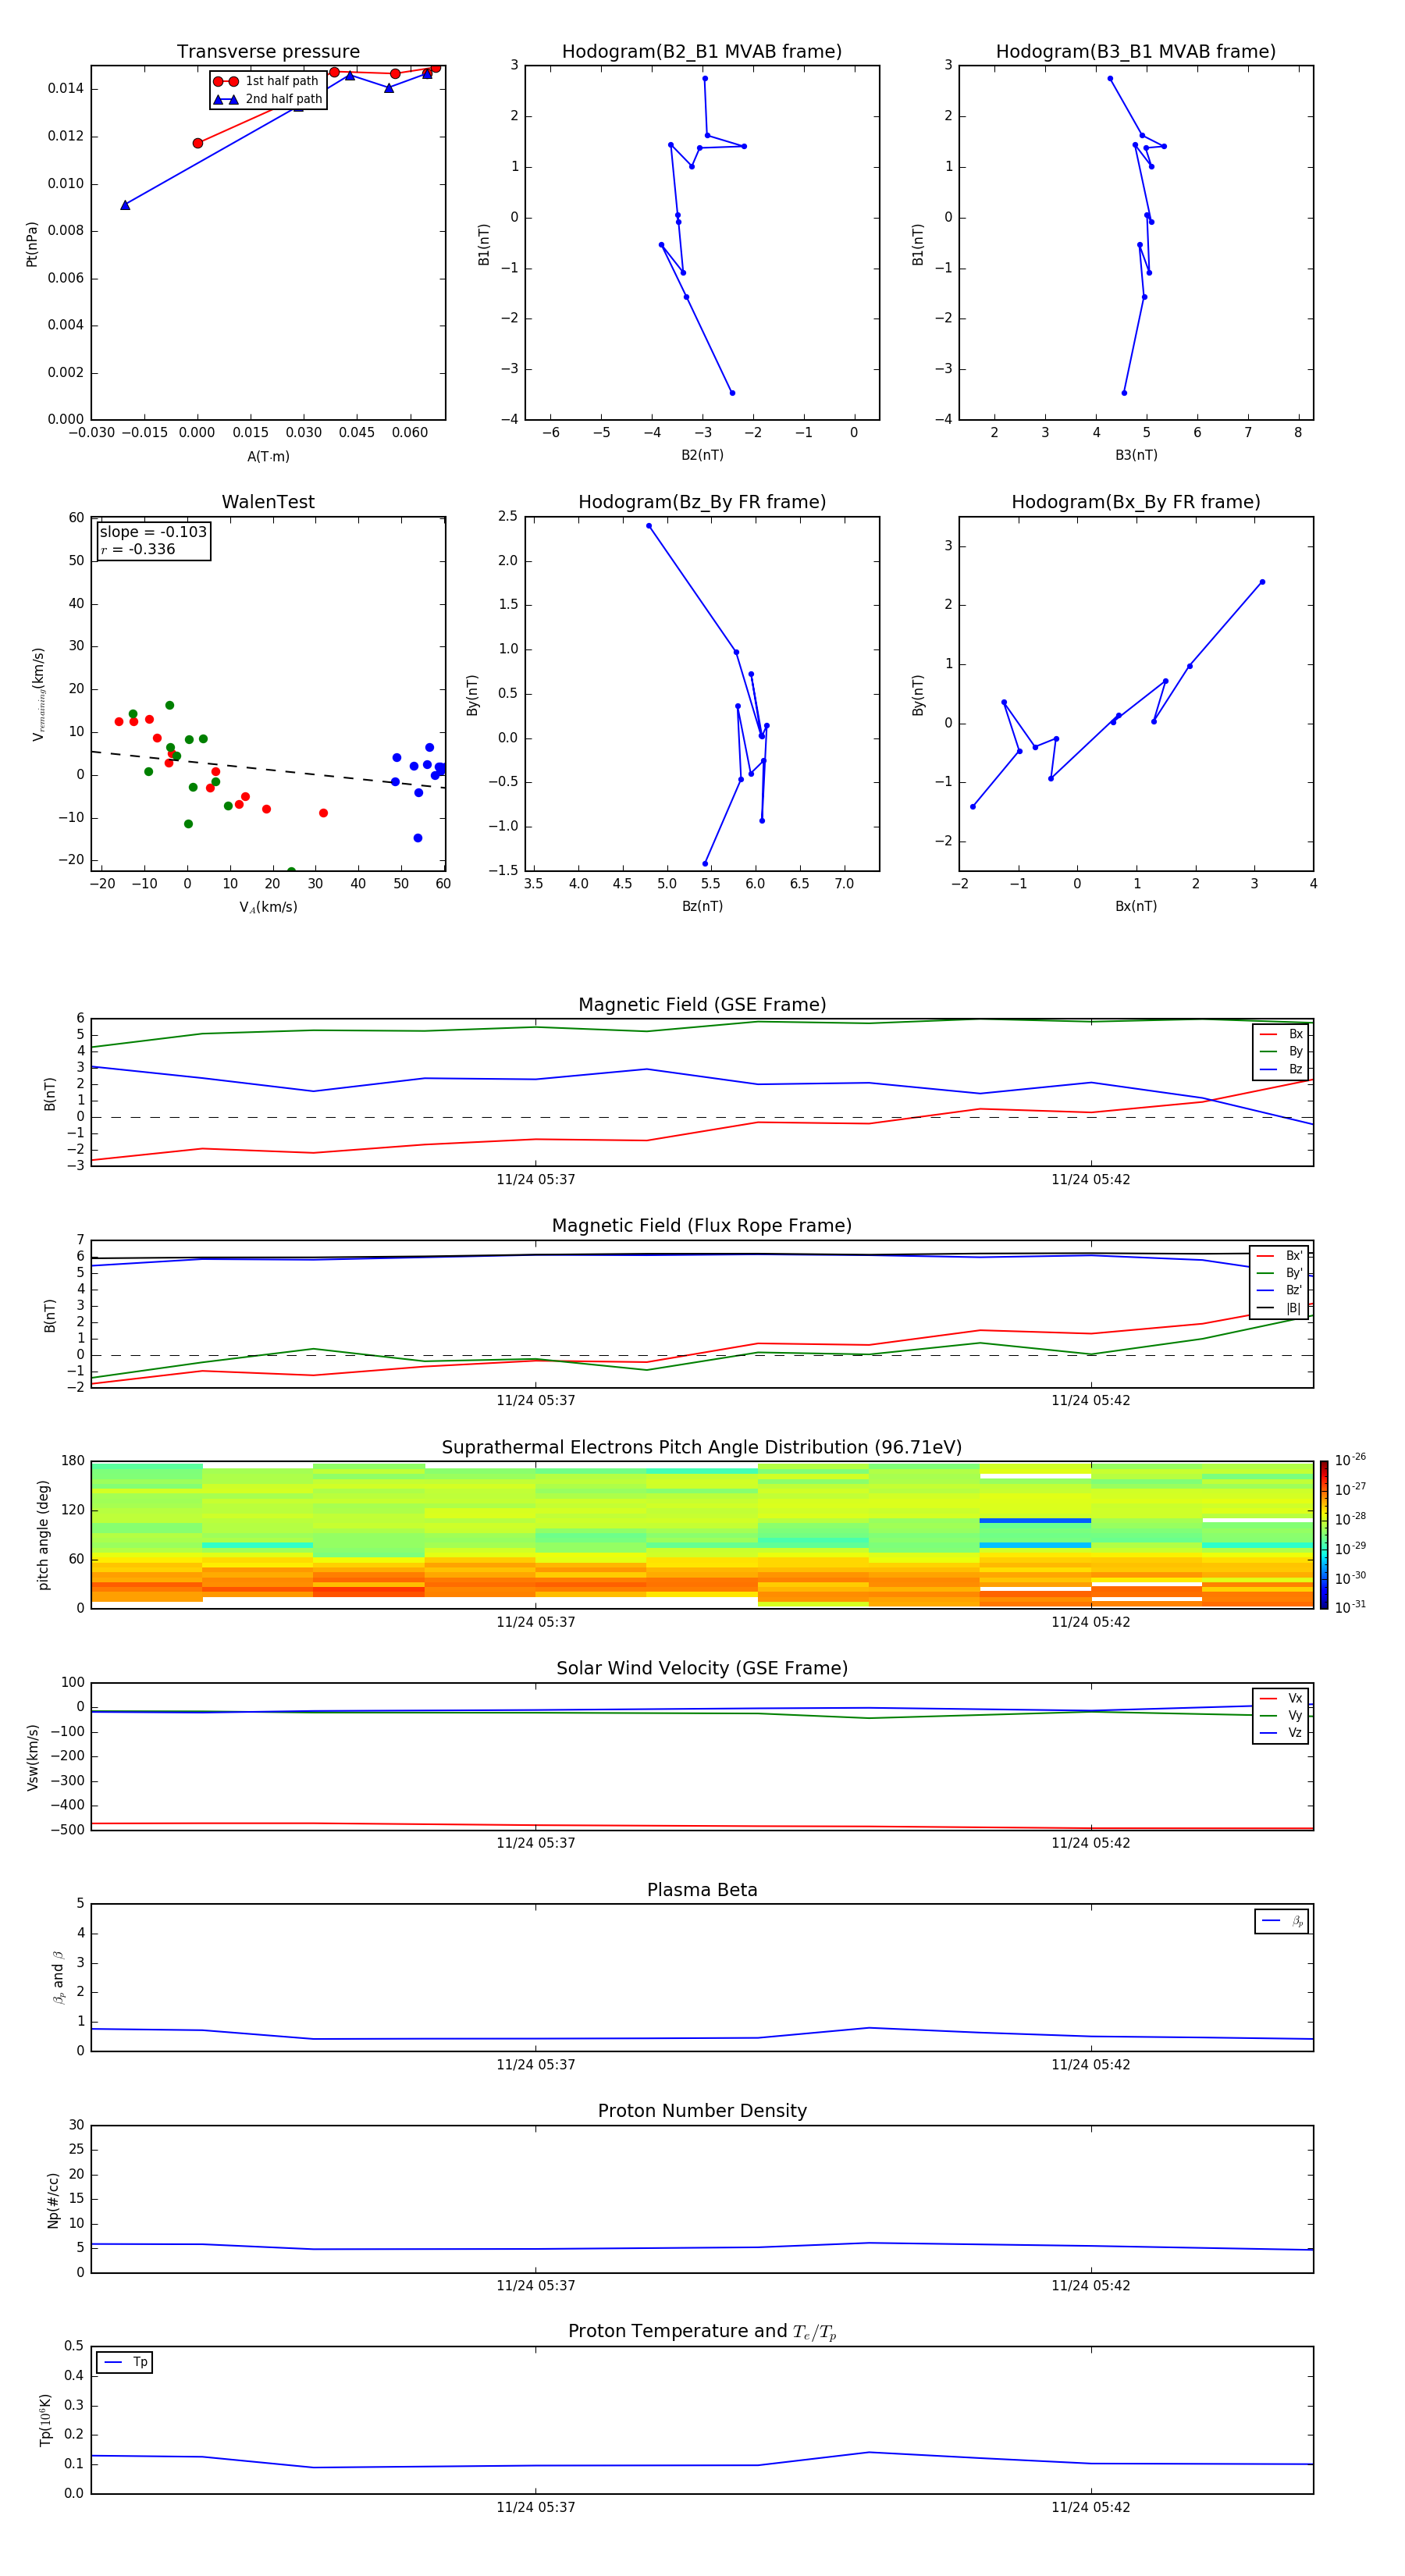Click the 'Hodogram(B3_B1 MVAB frame)' title
Screen dimensions: 1405x2576
pyautogui.click(x=1136, y=52)
